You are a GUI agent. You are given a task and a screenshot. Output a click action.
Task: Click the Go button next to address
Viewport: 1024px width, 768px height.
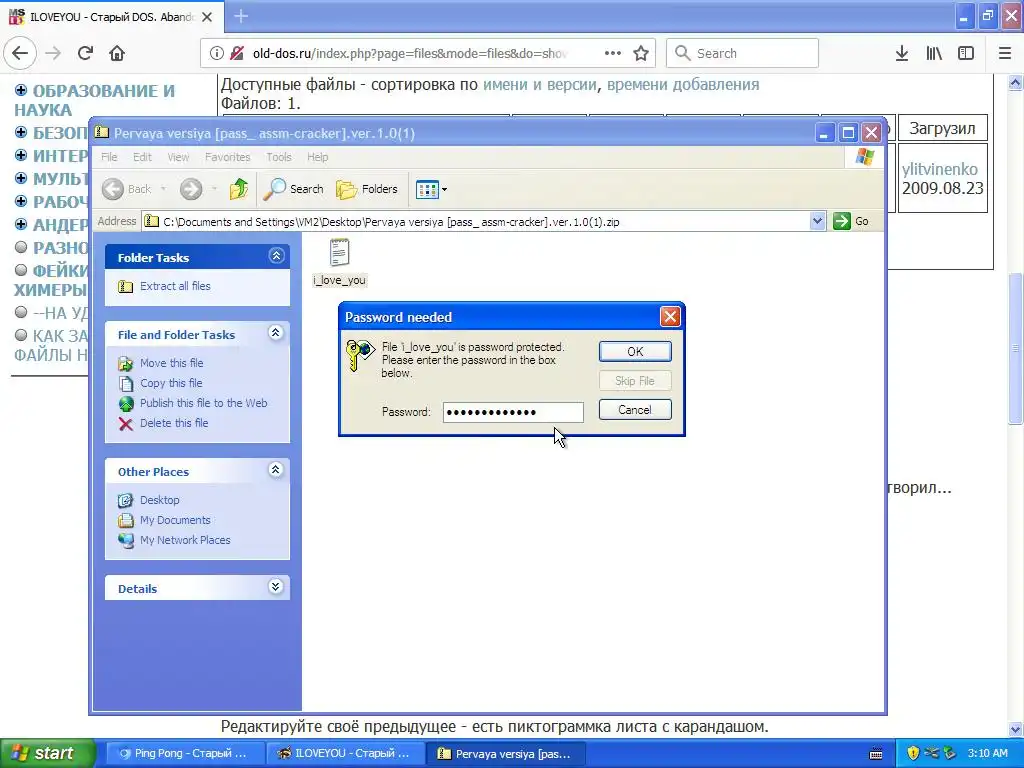coord(851,221)
